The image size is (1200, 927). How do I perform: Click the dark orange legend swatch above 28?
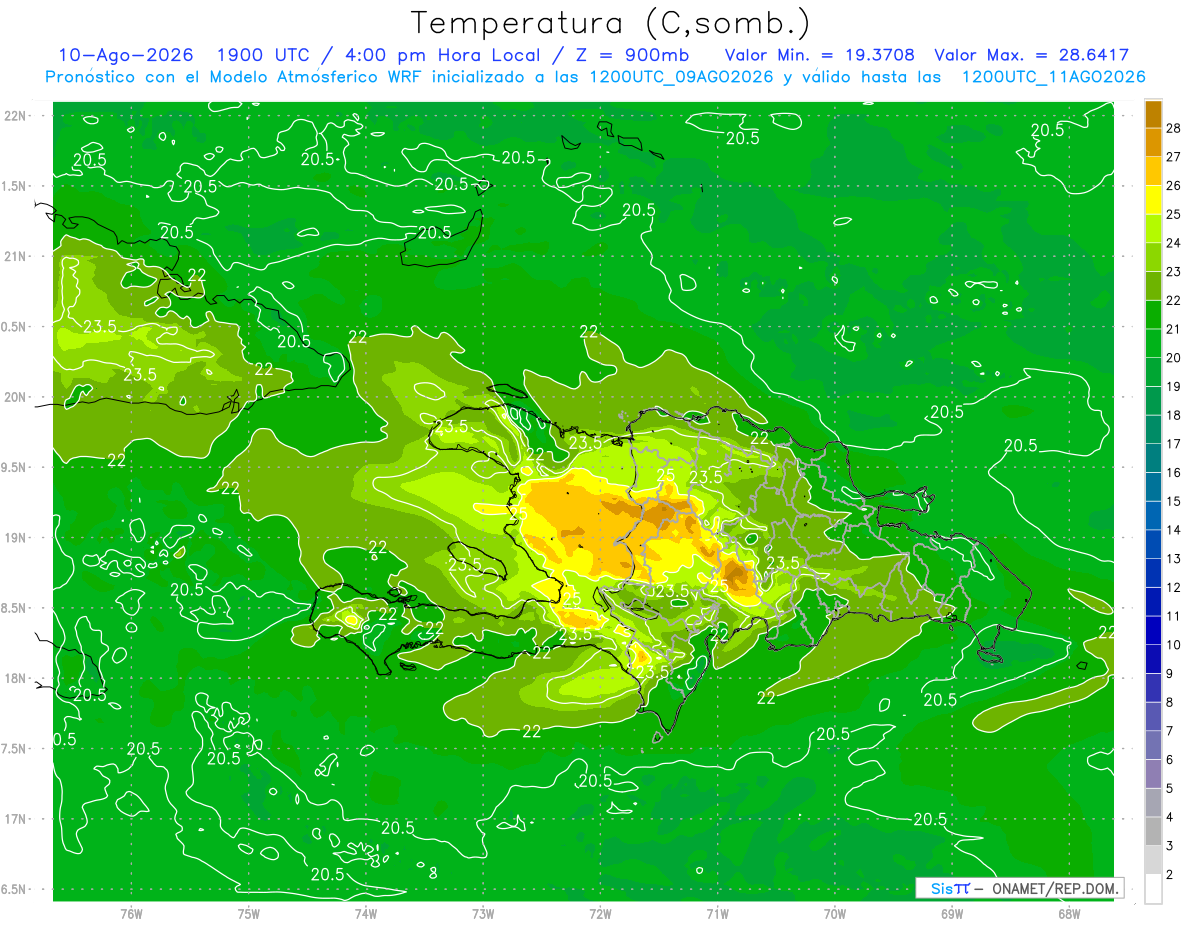pos(1153,115)
